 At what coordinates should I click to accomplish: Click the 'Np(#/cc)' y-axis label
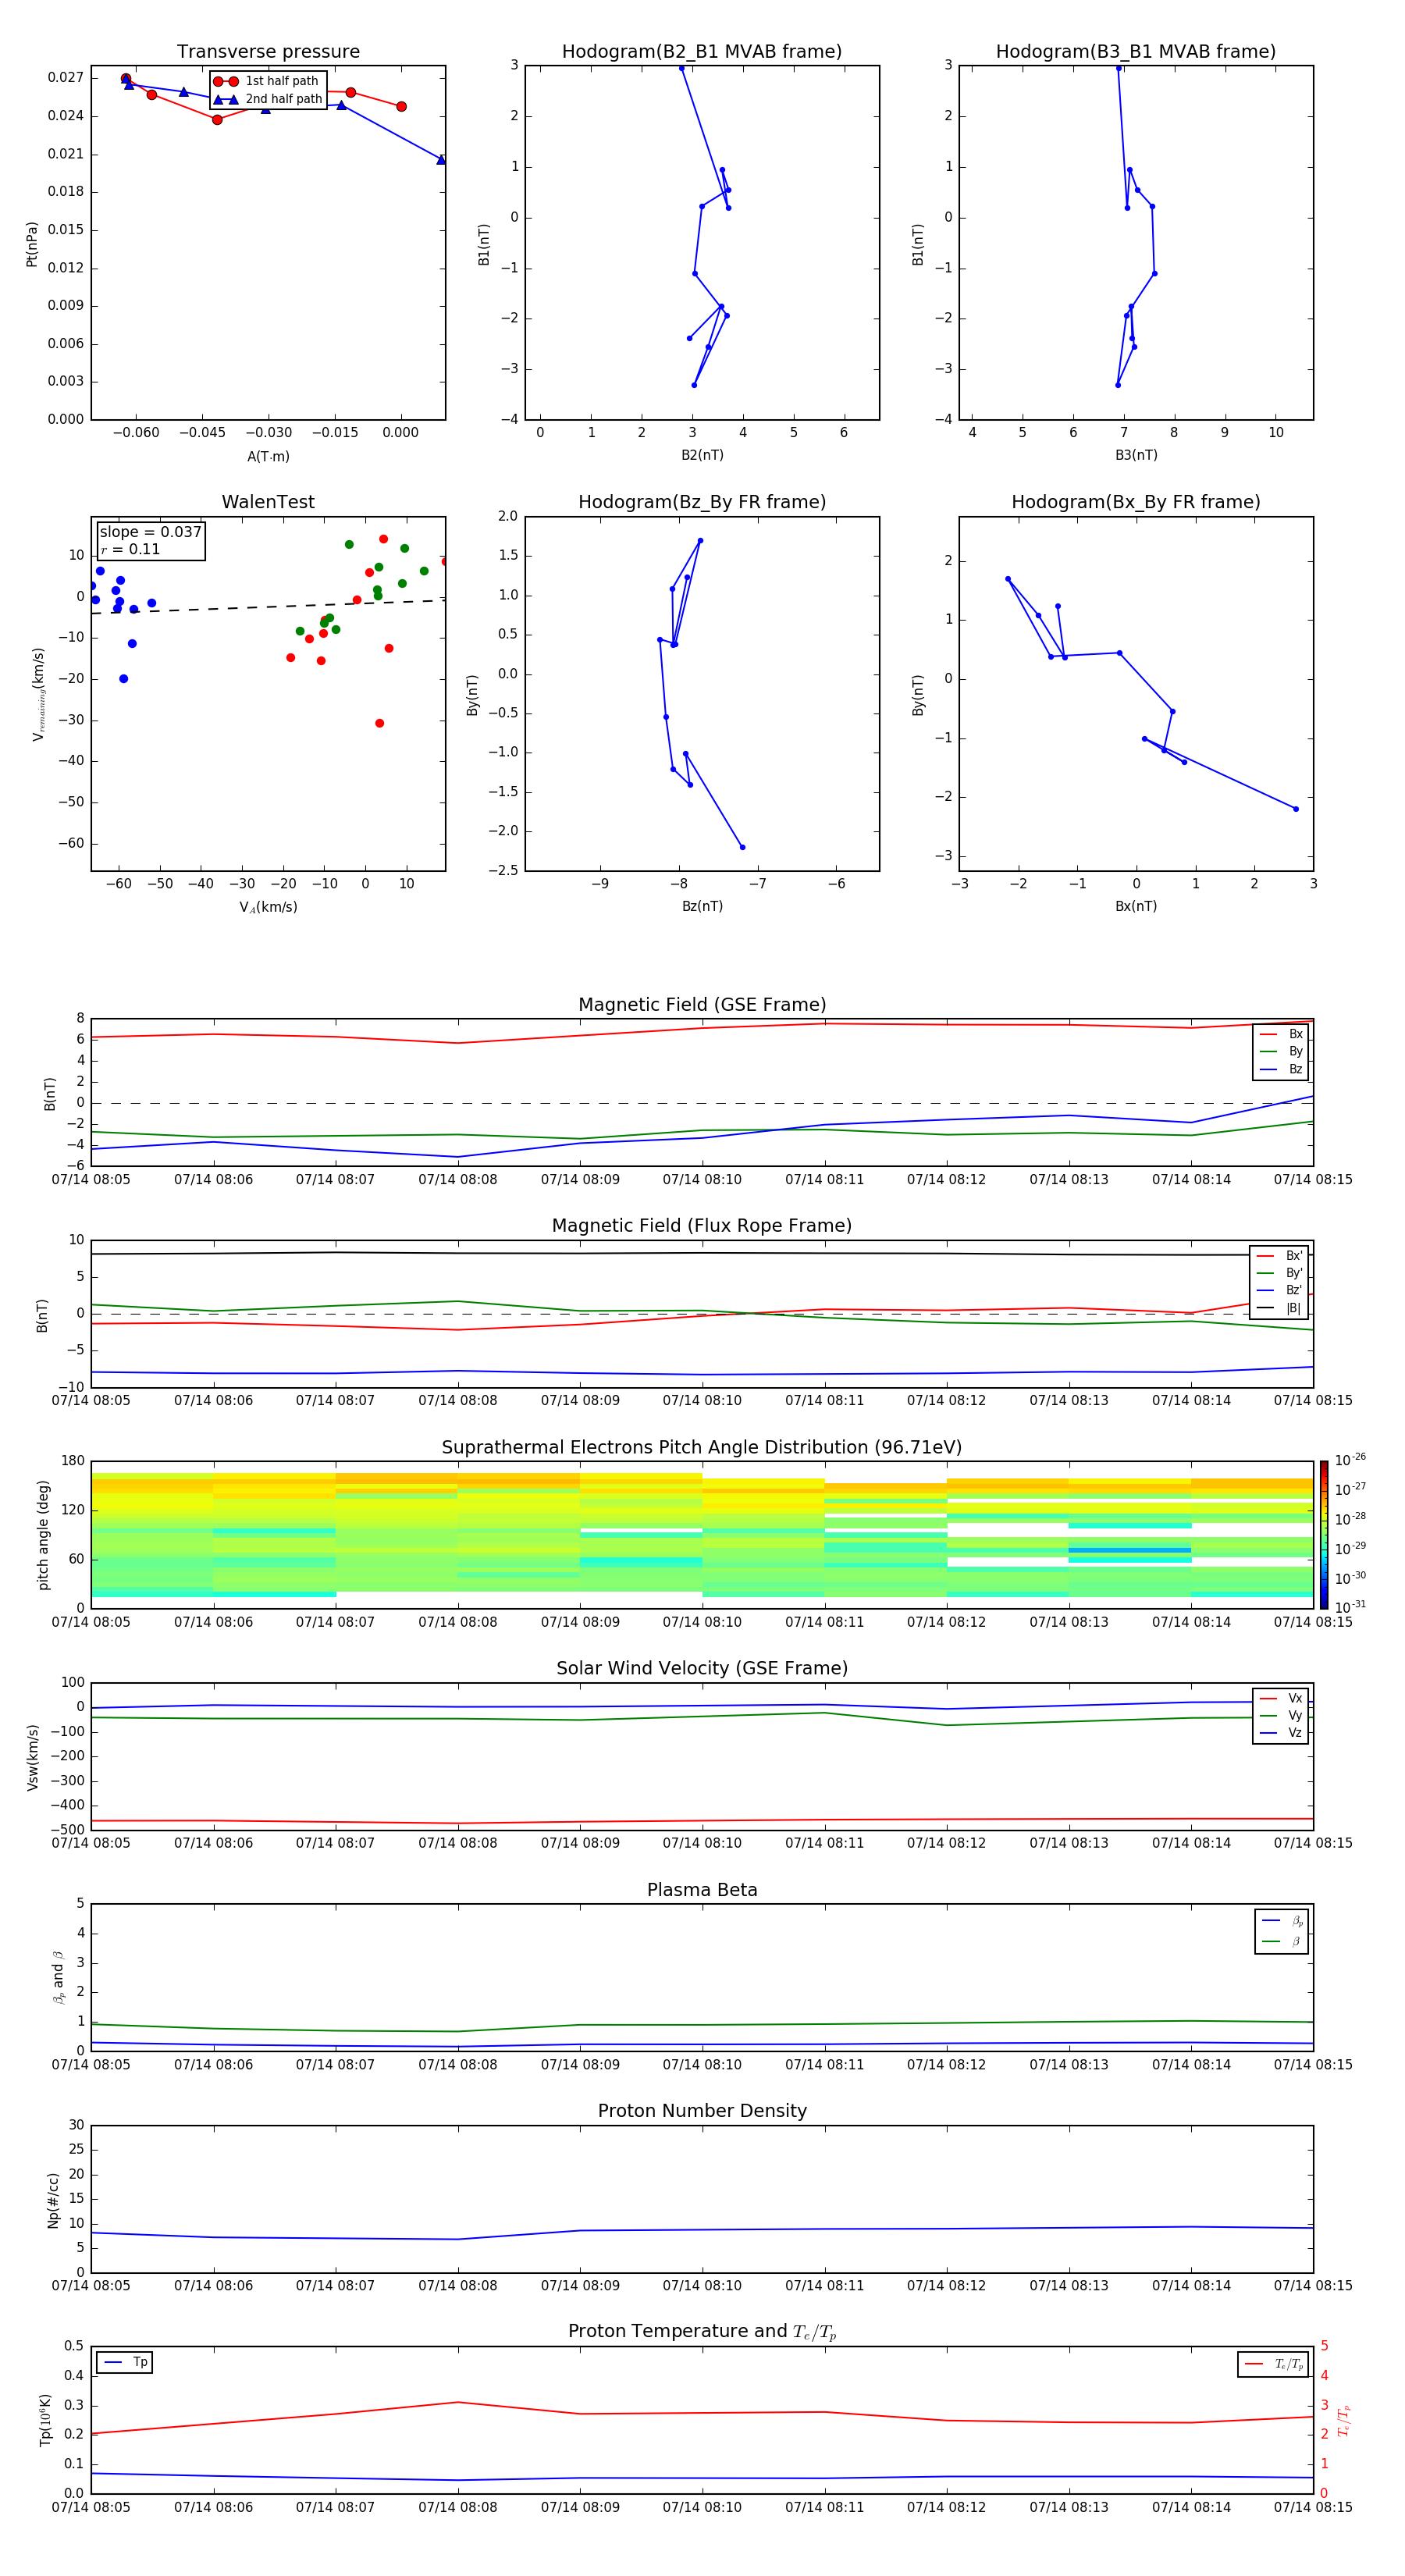53,2200
